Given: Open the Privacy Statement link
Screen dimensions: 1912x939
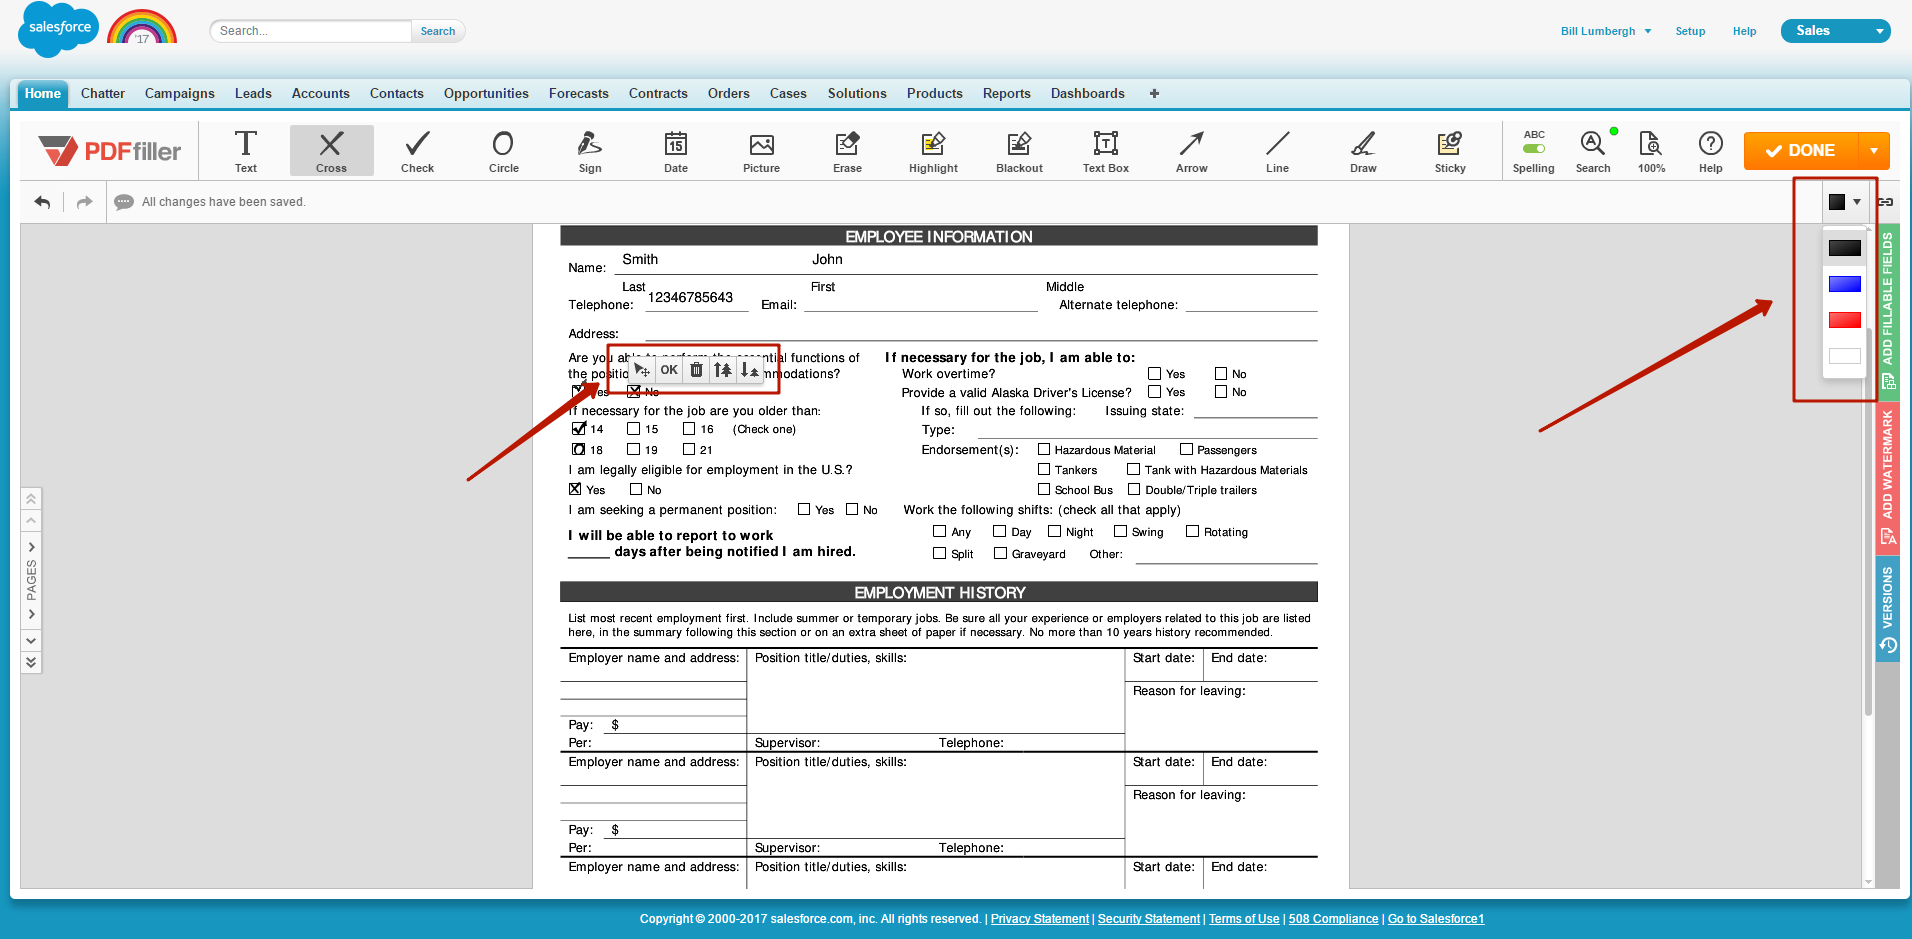Looking at the screenshot, I should (1040, 919).
